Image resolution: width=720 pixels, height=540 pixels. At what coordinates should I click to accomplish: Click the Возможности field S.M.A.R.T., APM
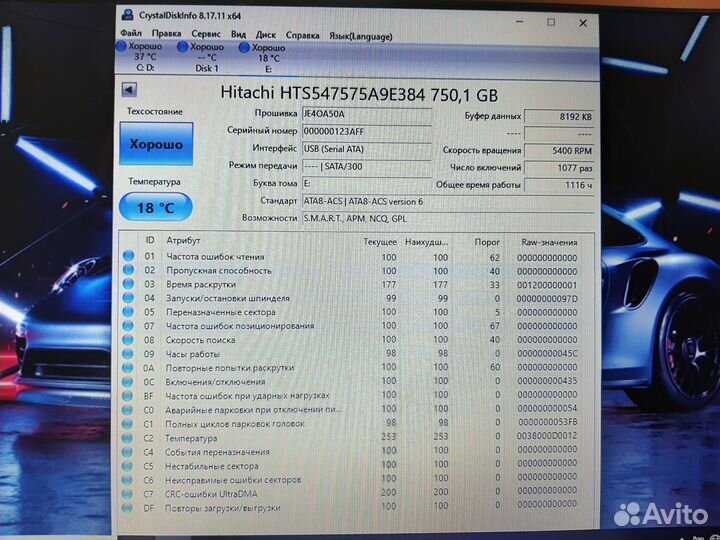(448, 219)
